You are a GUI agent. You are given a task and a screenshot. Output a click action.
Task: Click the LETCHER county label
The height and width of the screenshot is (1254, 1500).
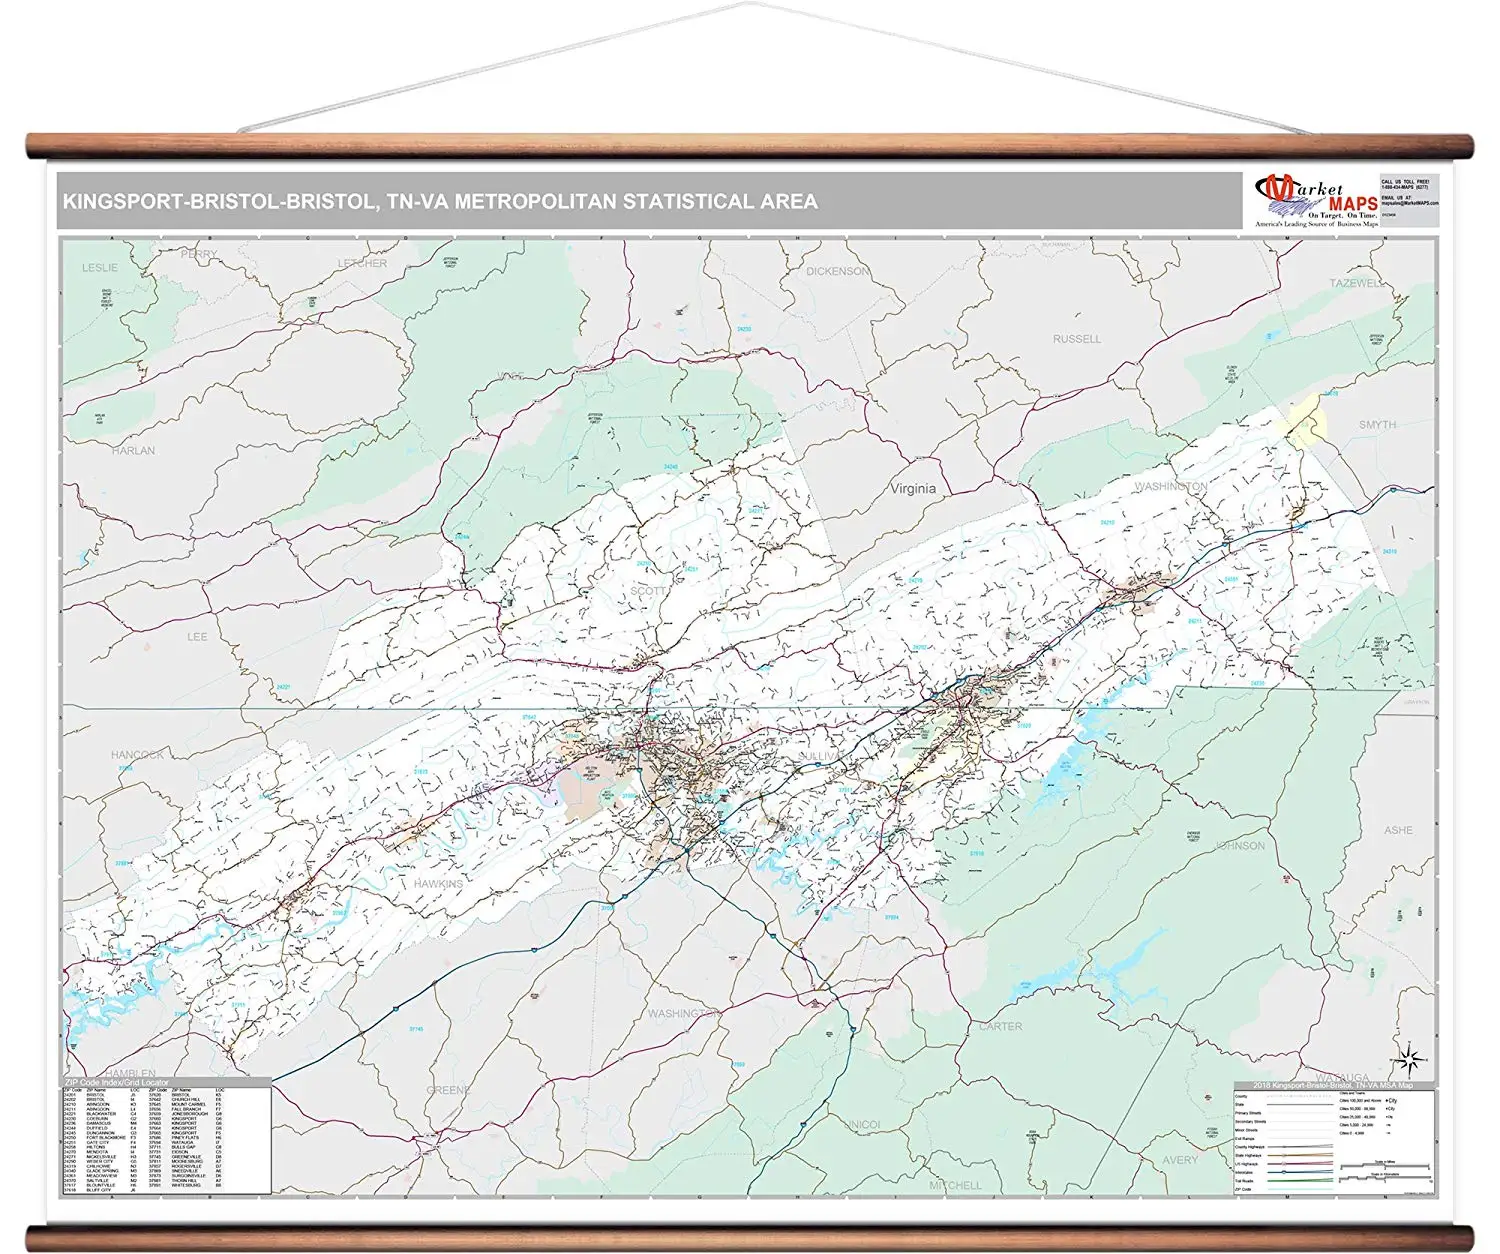(362, 263)
